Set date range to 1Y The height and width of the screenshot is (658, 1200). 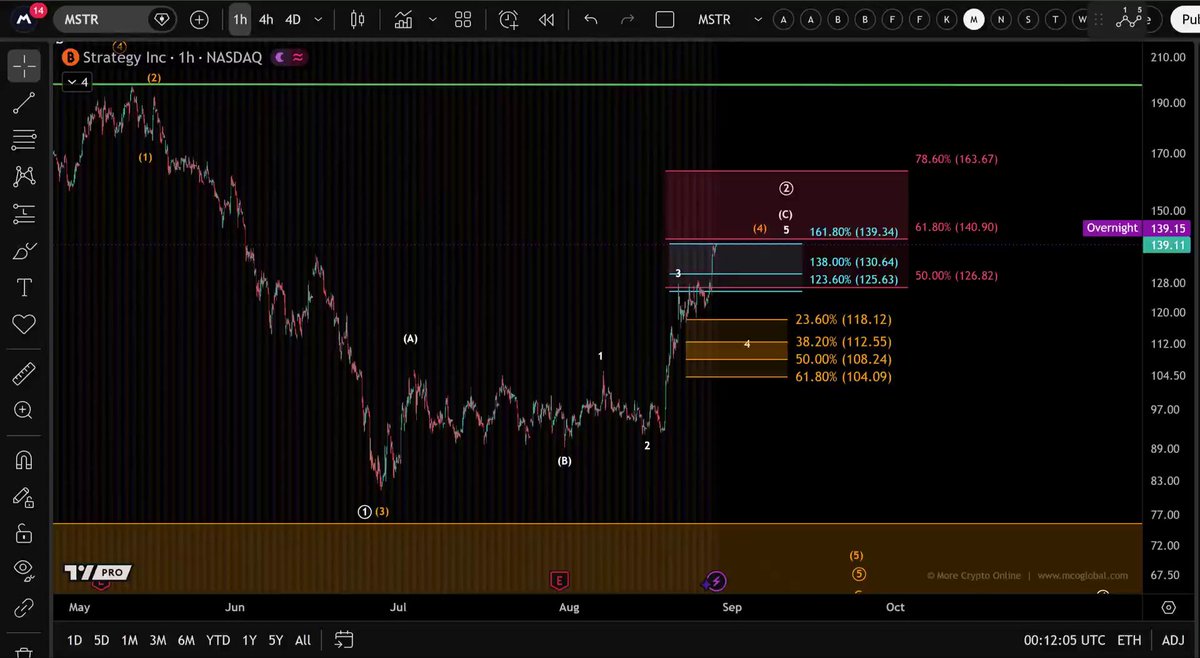(x=249, y=640)
